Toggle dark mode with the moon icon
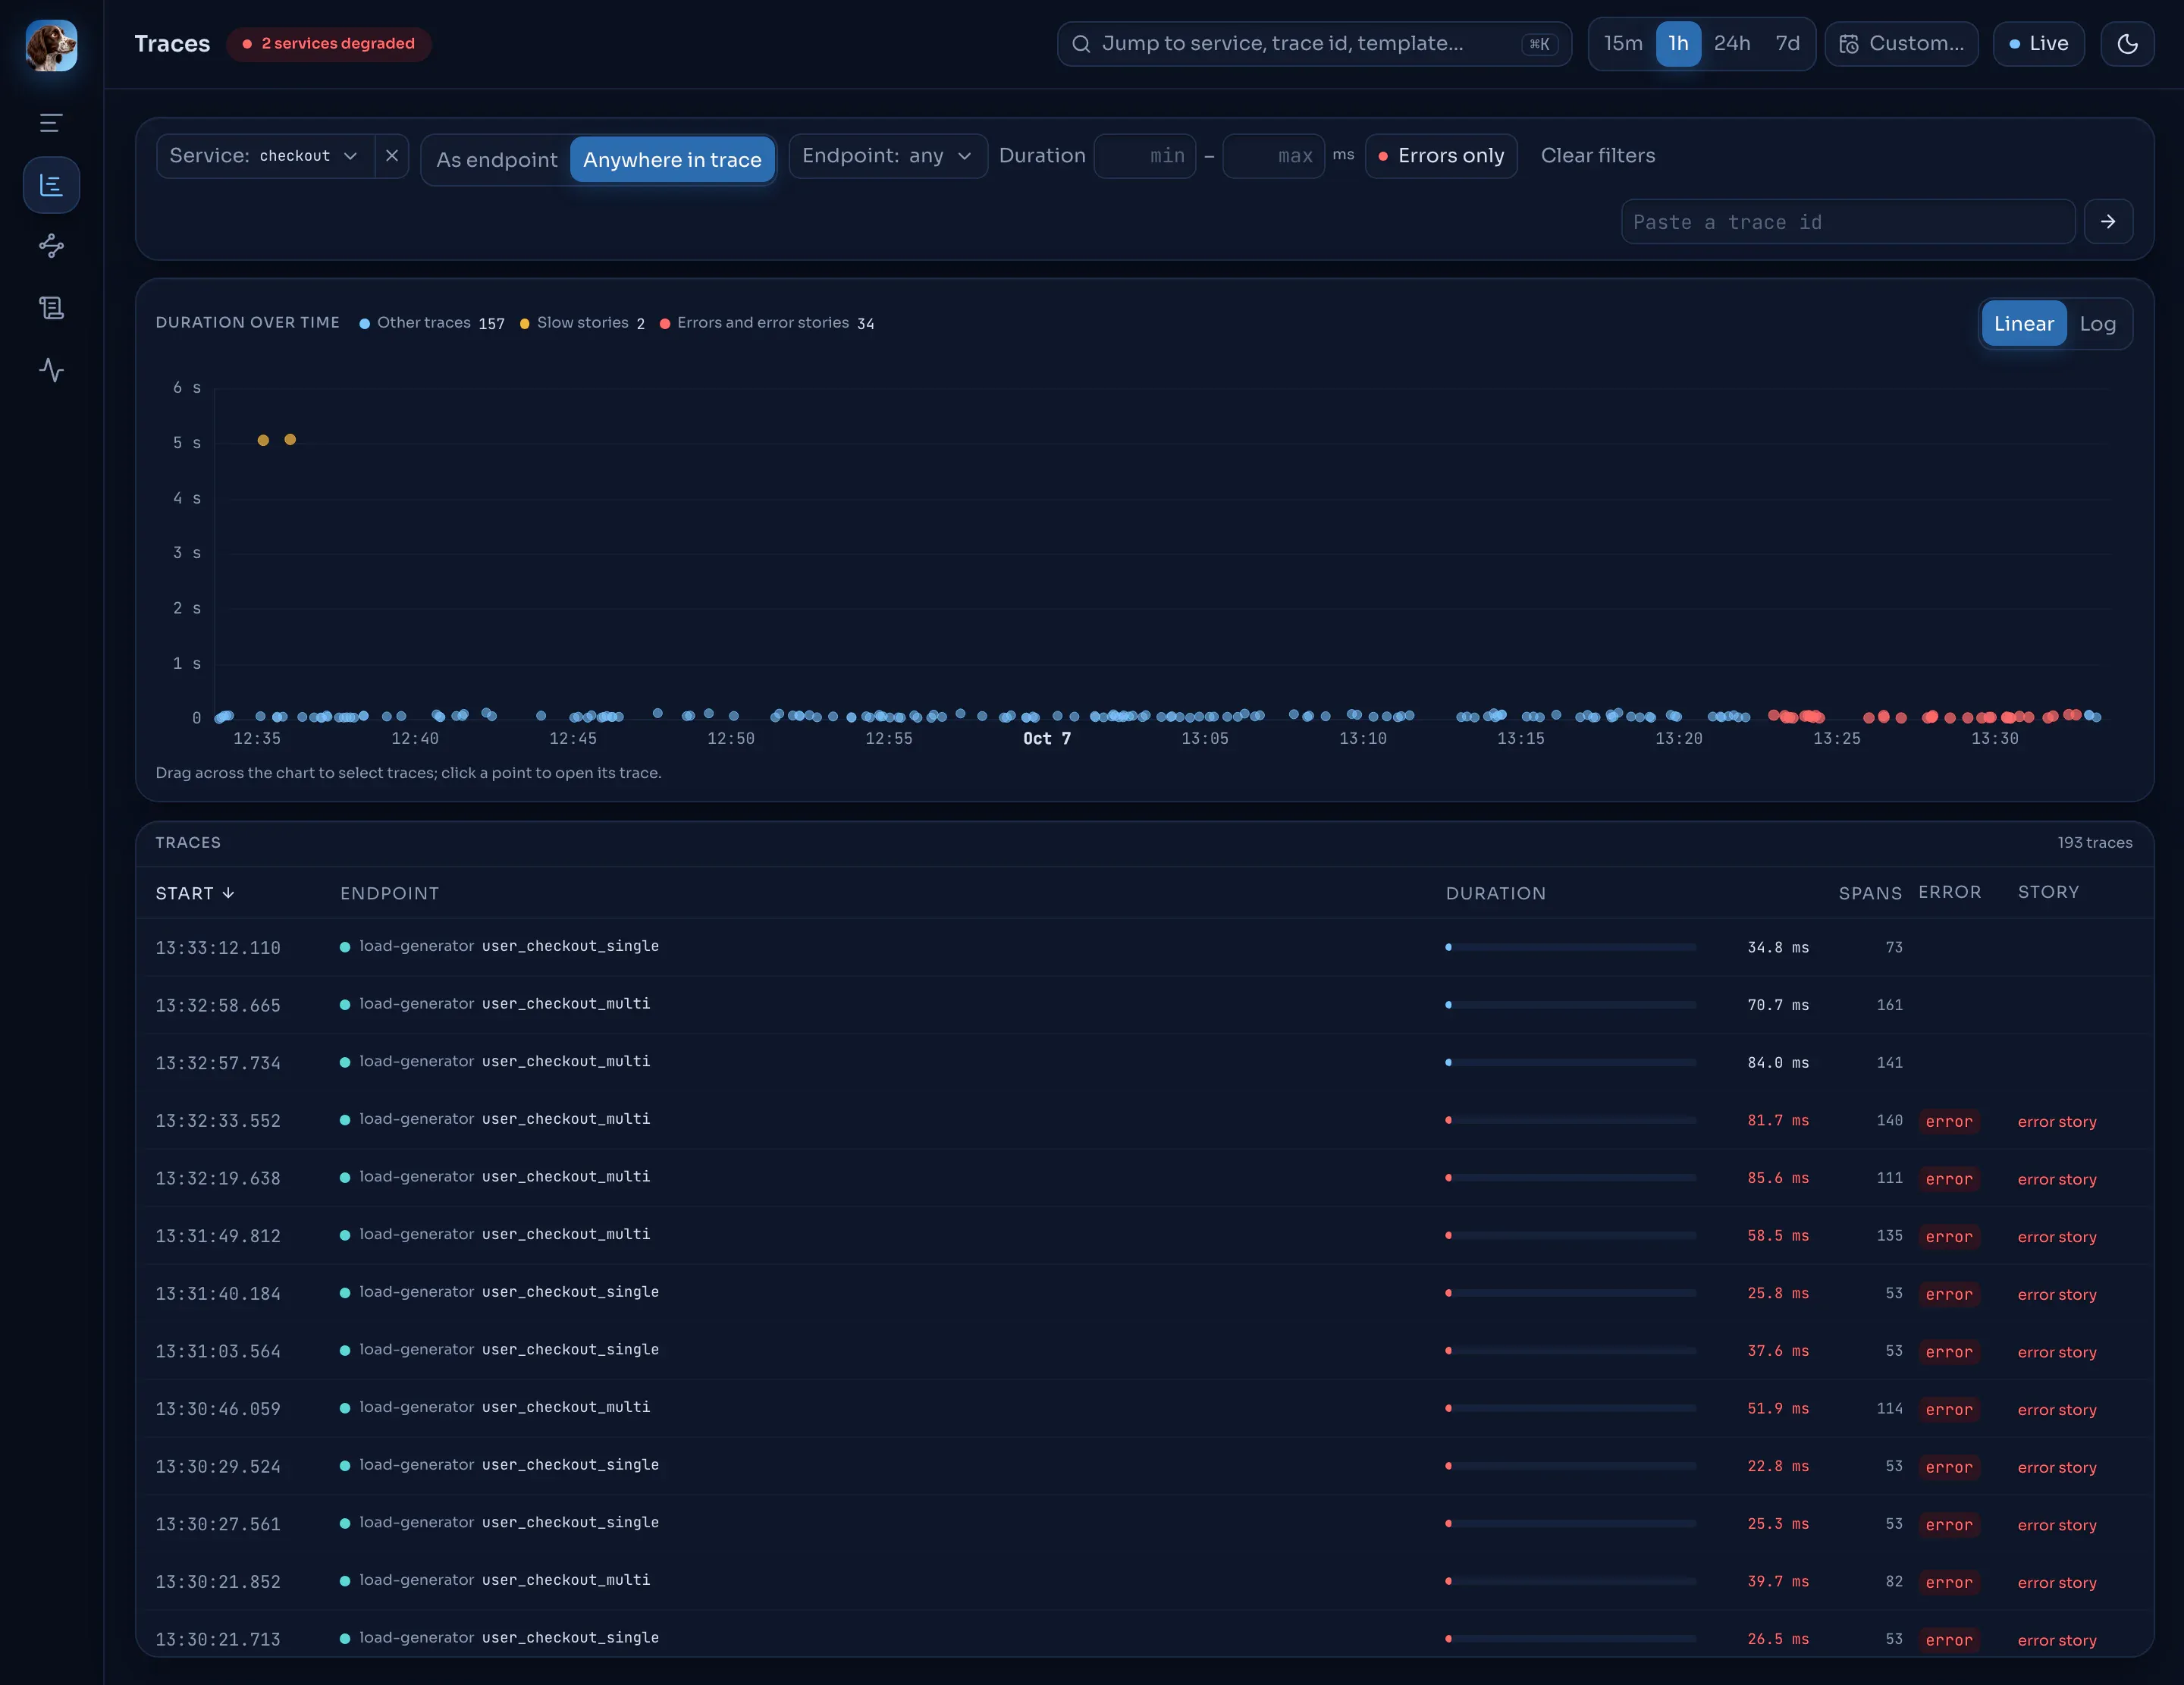 (x=2127, y=44)
